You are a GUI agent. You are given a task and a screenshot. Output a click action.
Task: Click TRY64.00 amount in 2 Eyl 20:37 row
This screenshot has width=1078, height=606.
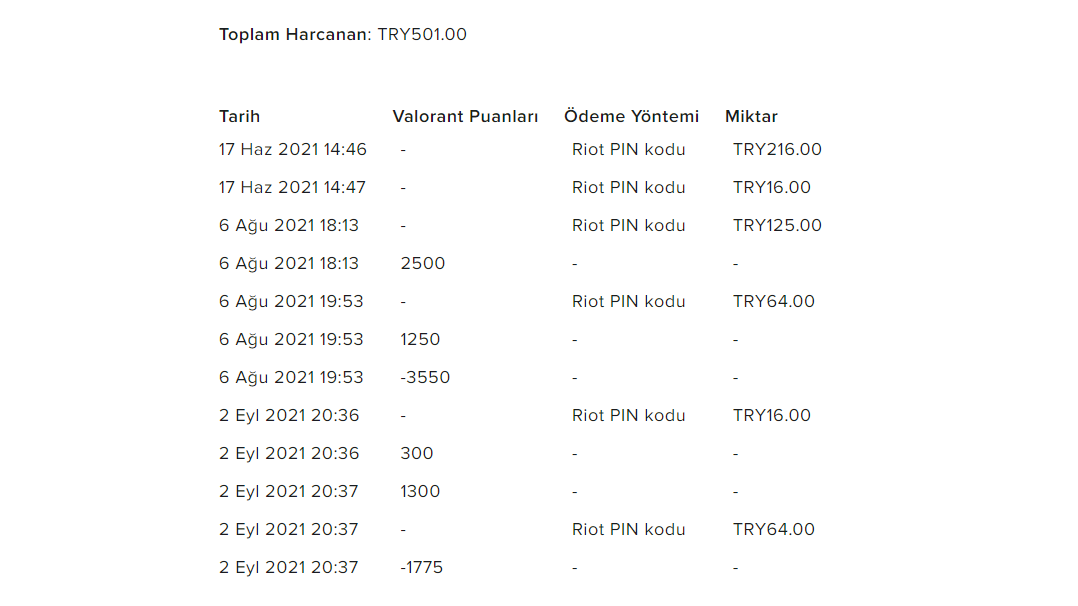tap(773, 529)
